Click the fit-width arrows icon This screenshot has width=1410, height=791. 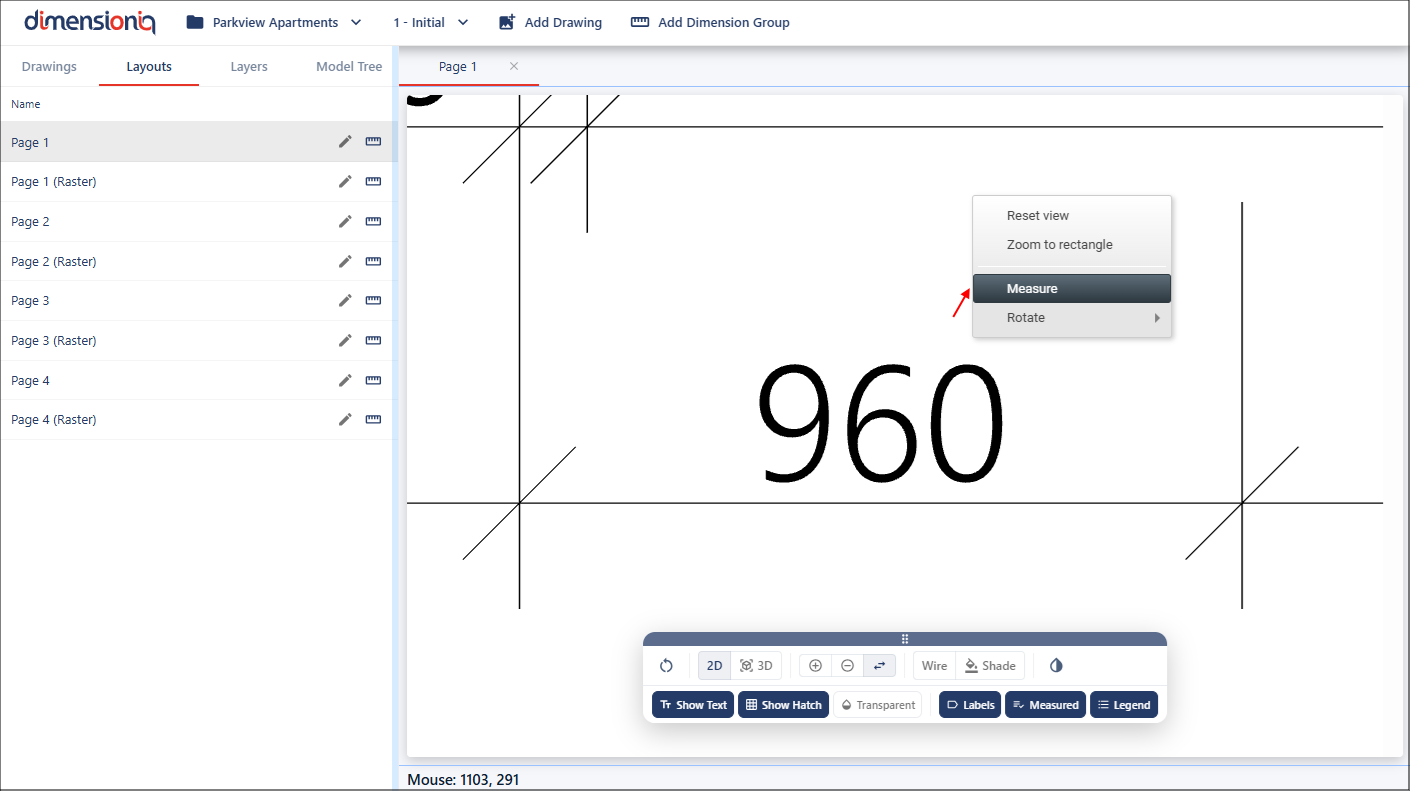(880, 666)
